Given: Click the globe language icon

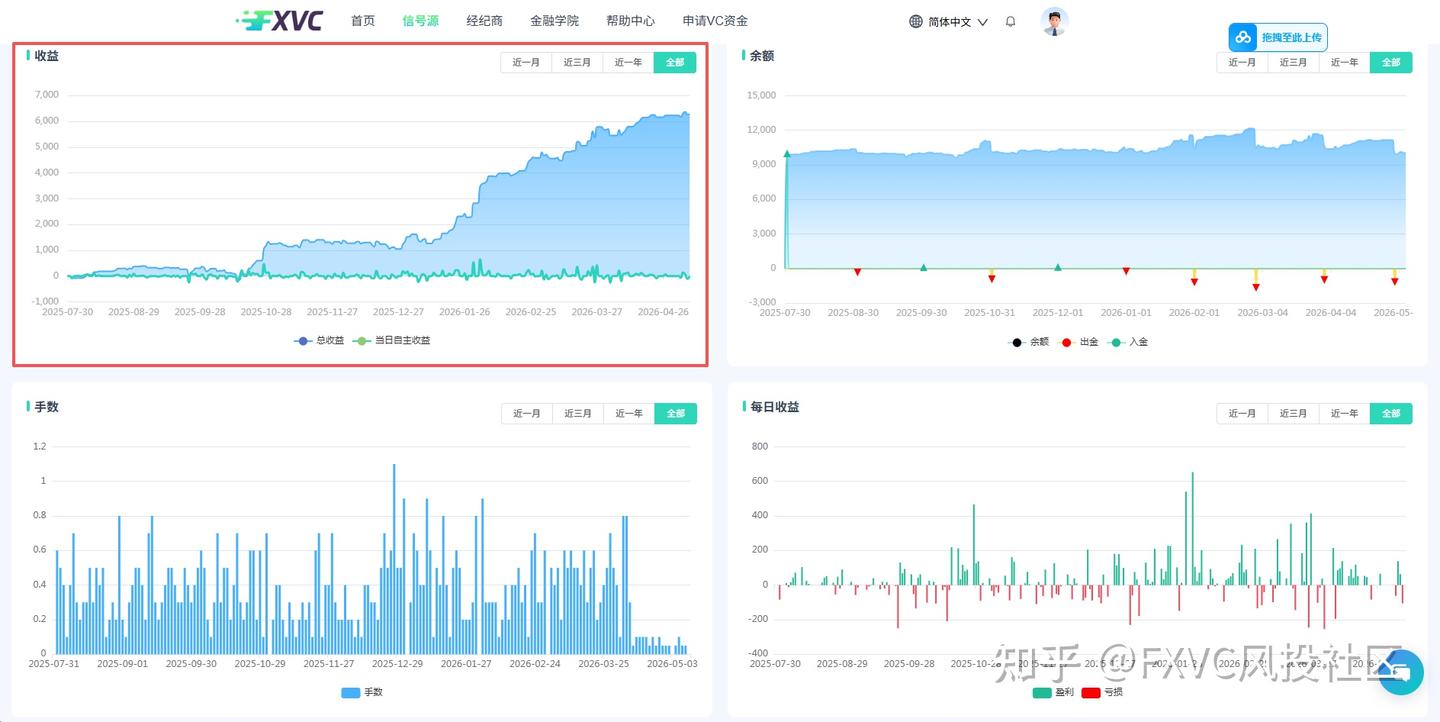Looking at the screenshot, I should [916, 21].
